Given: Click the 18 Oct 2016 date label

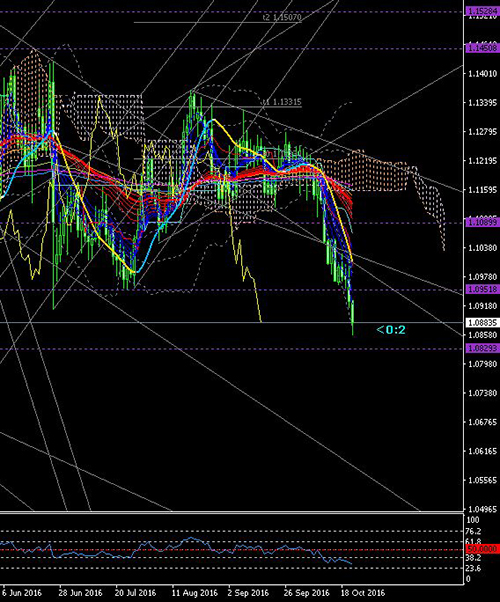Looking at the screenshot, I should pyautogui.click(x=363, y=593).
